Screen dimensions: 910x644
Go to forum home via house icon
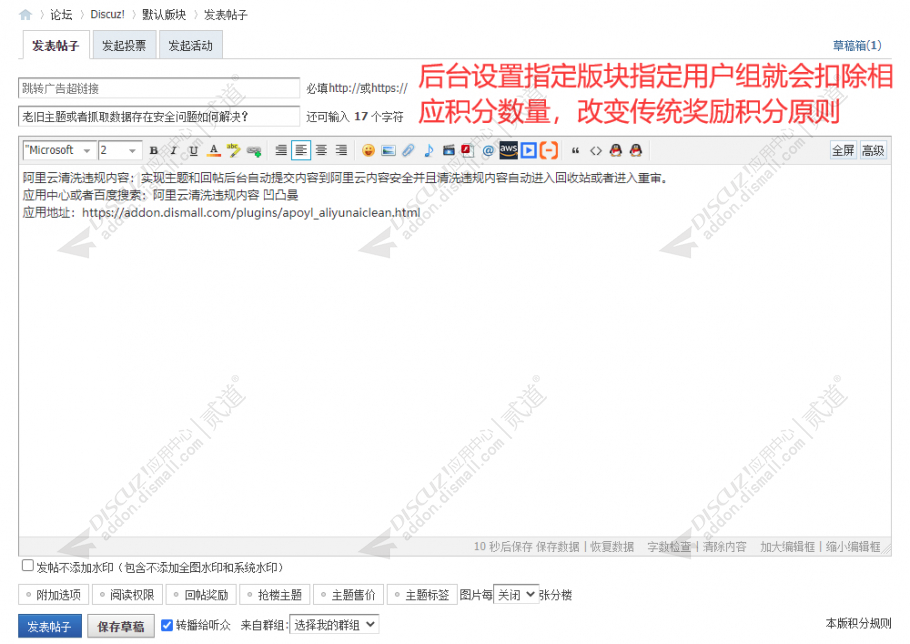pyautogui.click(x=26, y=15)
